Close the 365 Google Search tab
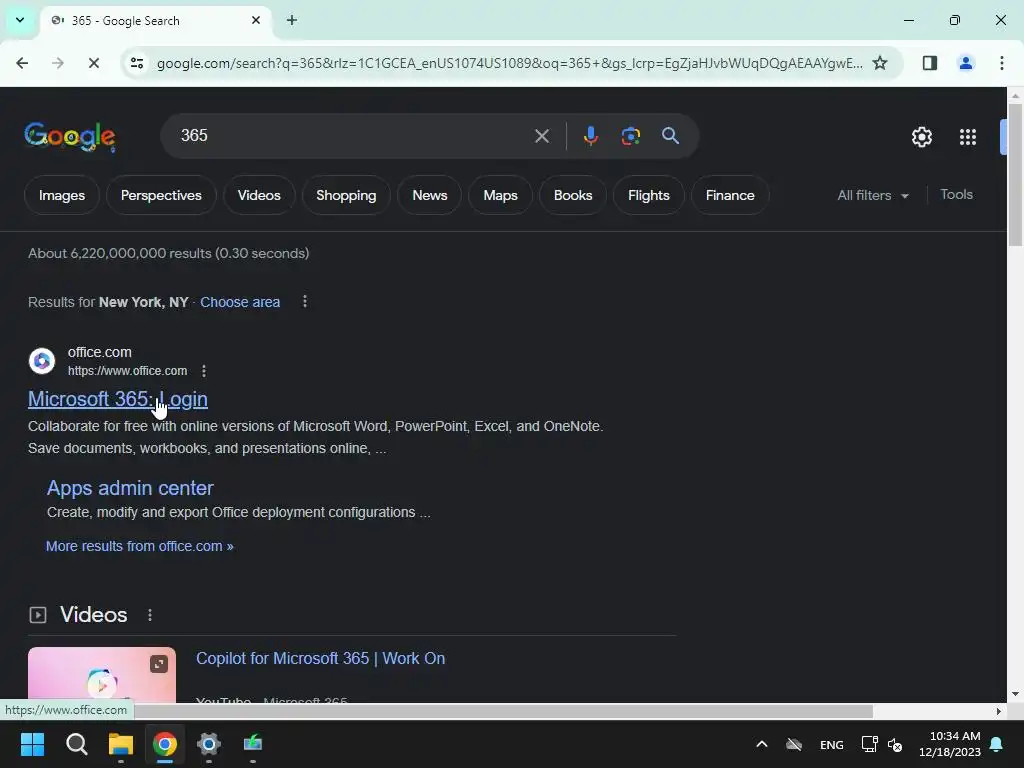This screenshot has width=1024, height=768. click(x=255, y=20)
